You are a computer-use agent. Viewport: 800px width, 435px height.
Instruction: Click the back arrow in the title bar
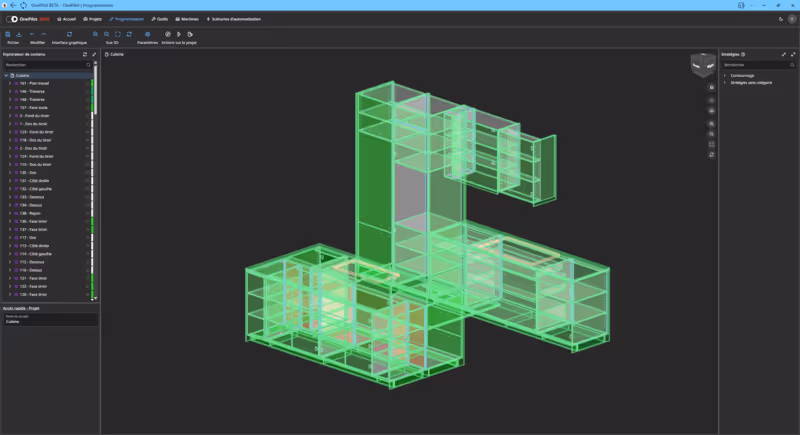coord(13,5)
